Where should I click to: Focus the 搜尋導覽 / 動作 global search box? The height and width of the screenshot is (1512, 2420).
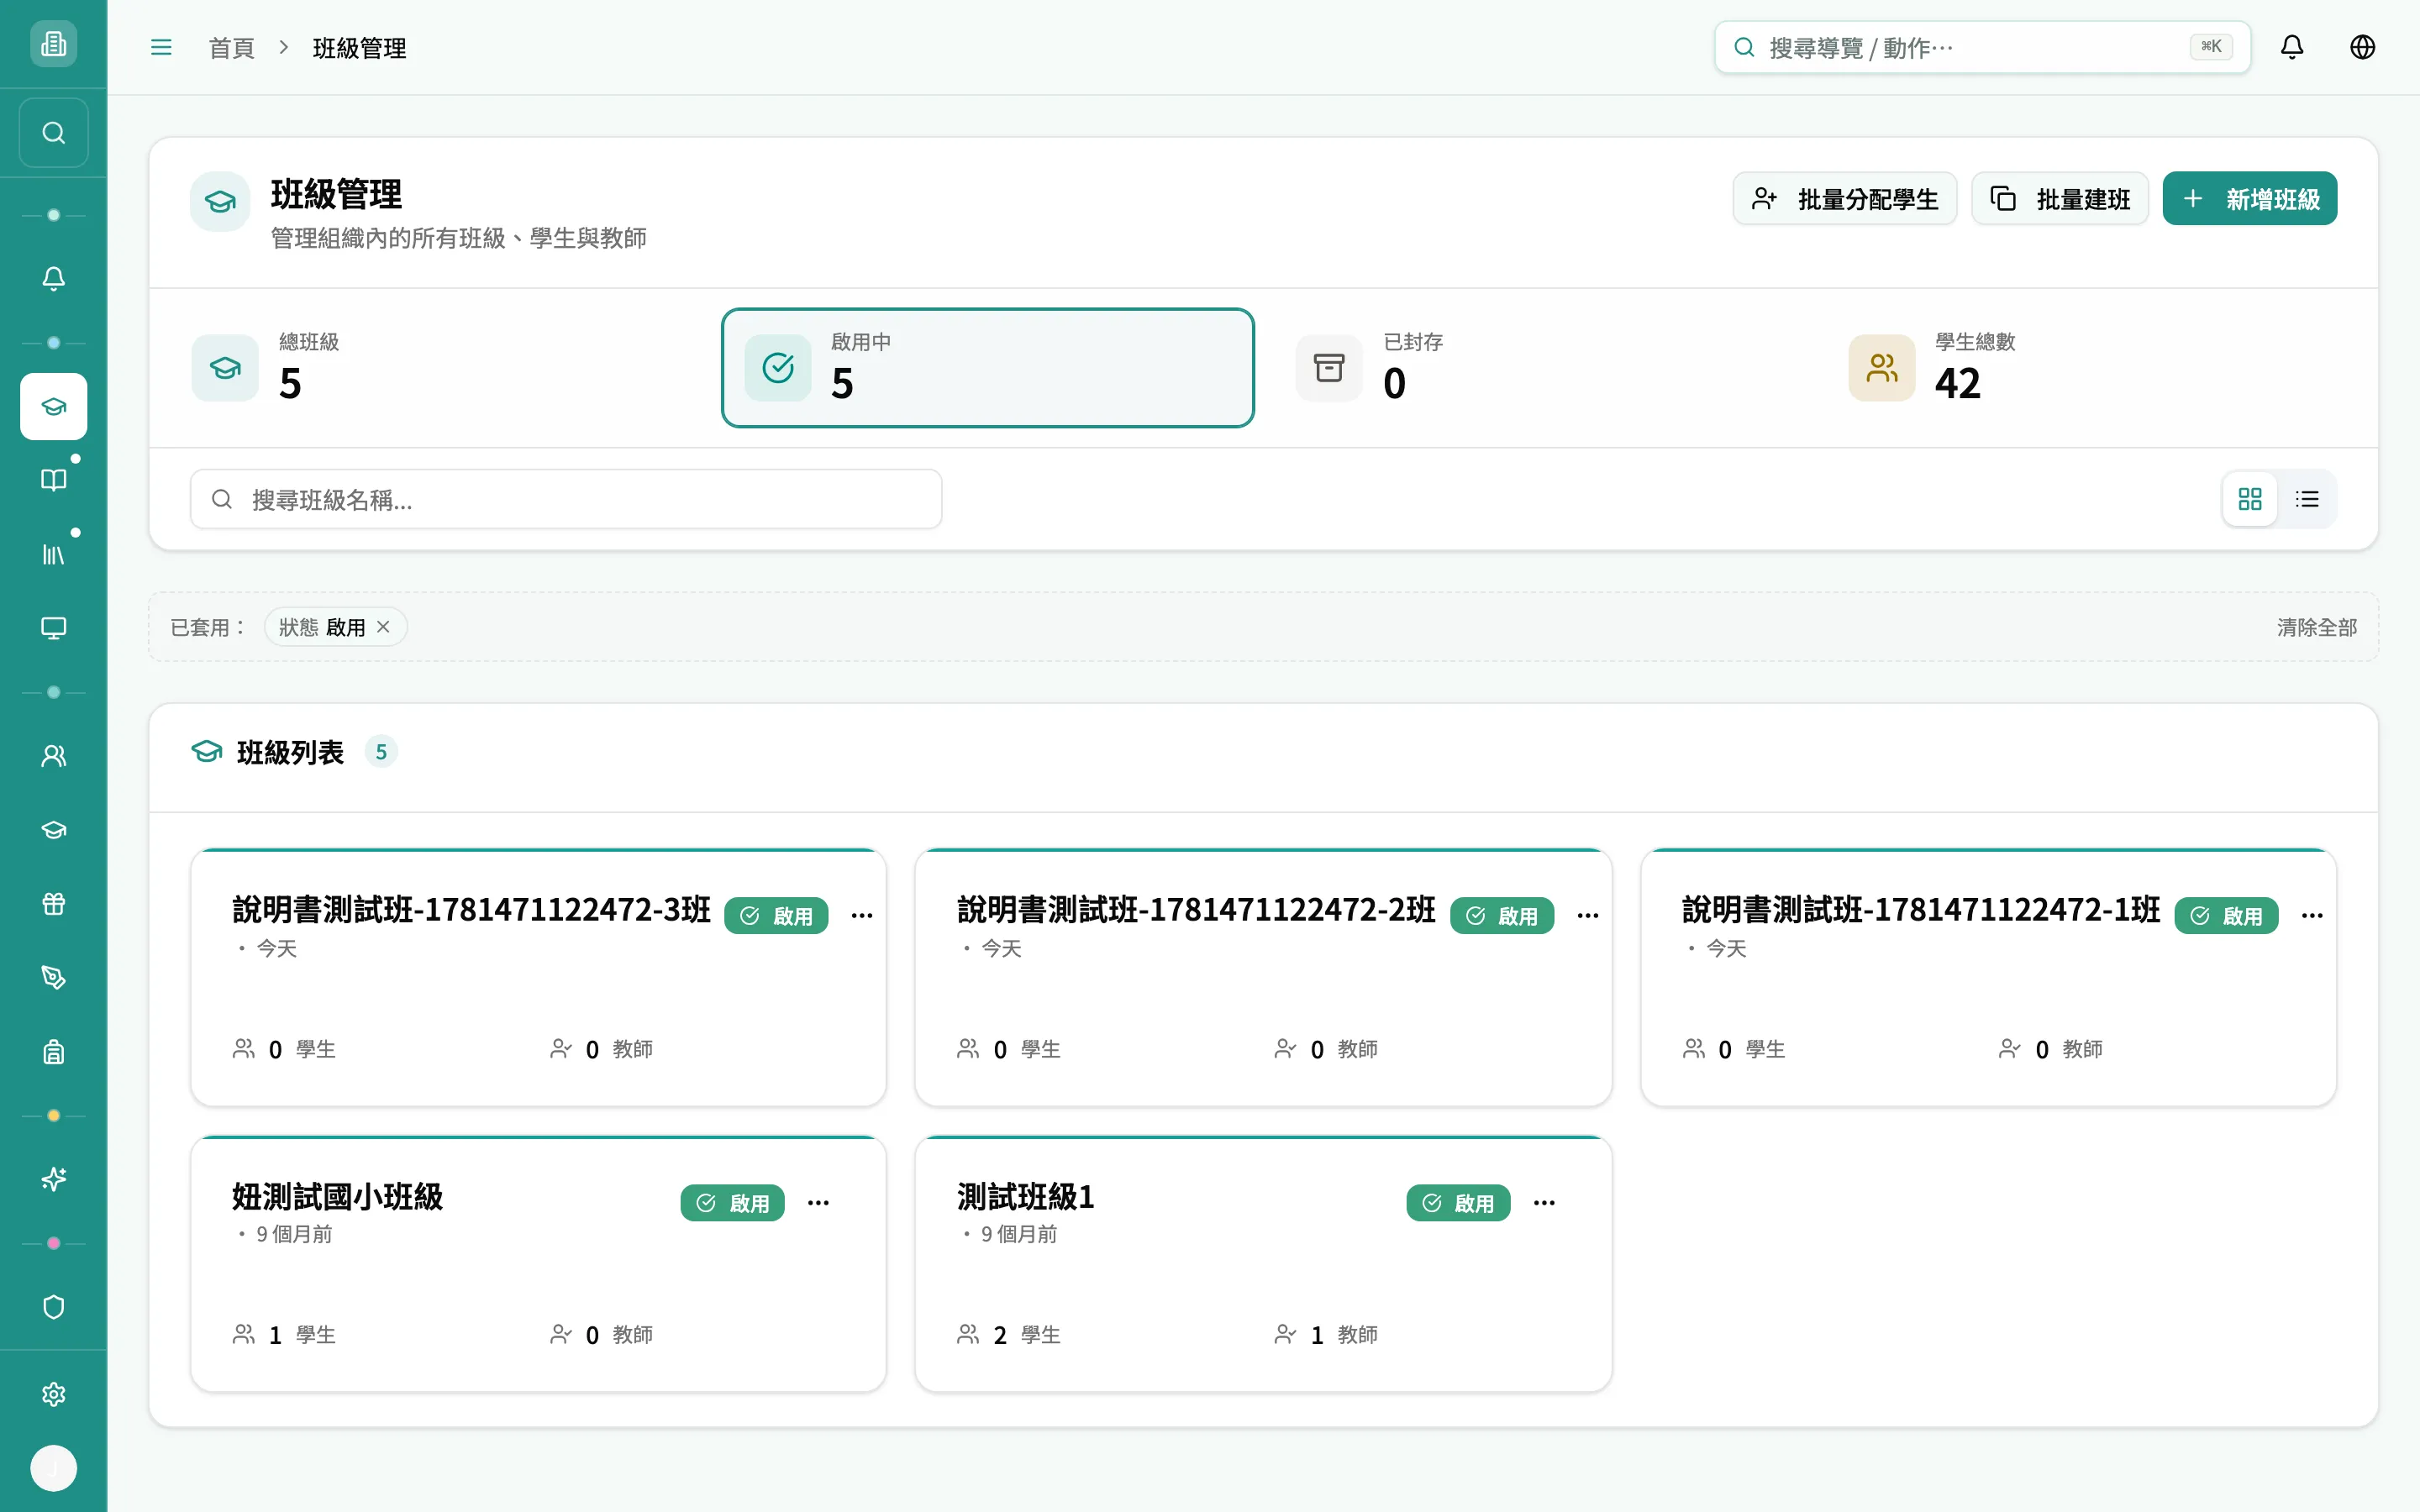pos(1982,47)
